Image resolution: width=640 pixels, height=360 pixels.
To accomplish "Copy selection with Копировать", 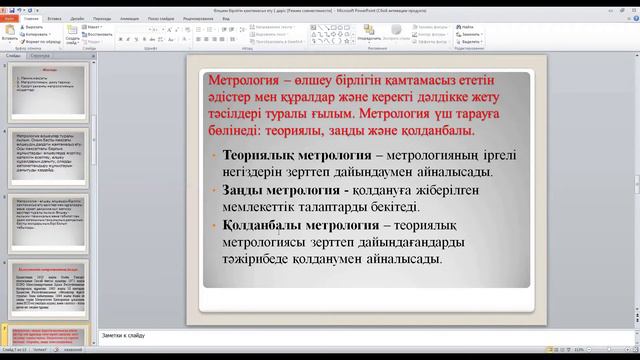I will (35, 34).
